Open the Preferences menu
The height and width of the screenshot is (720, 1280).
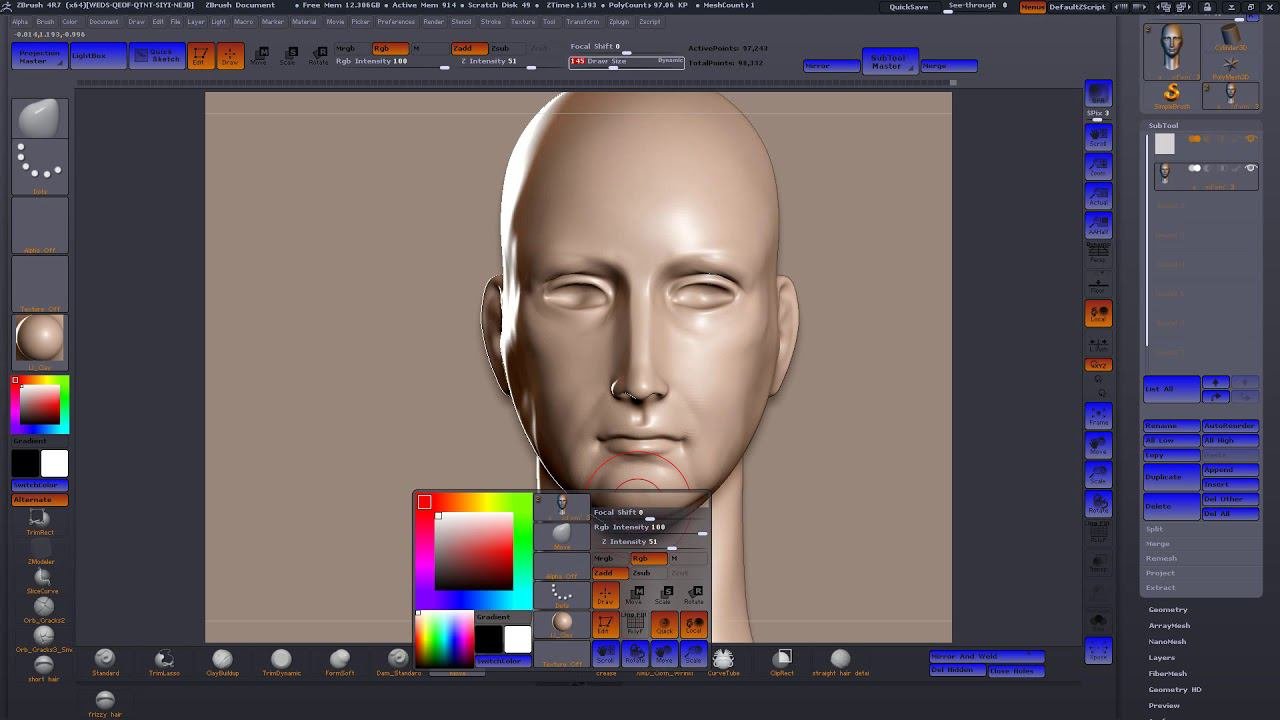tap(395, 21)
